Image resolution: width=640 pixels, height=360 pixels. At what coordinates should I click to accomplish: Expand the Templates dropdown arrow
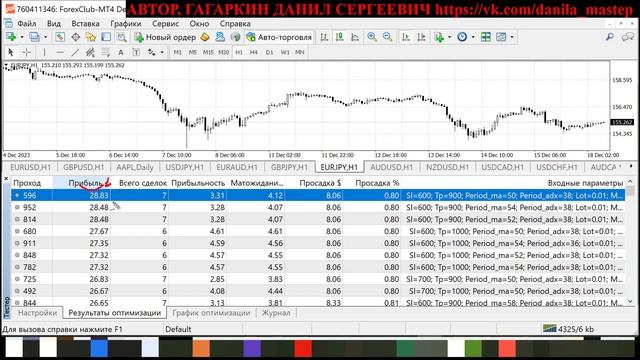[x=512, y=37]
